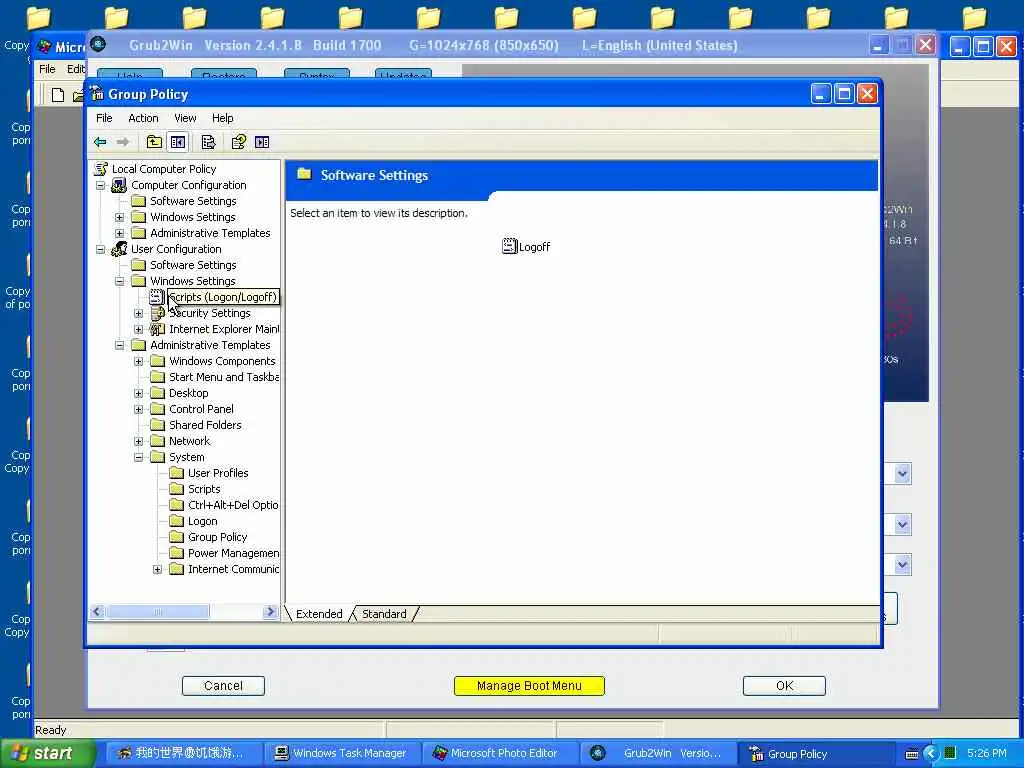Open the Logoff script item in right pane
Image resolution: width=1024 pixels, height=768 pixels.
point(526,247)
